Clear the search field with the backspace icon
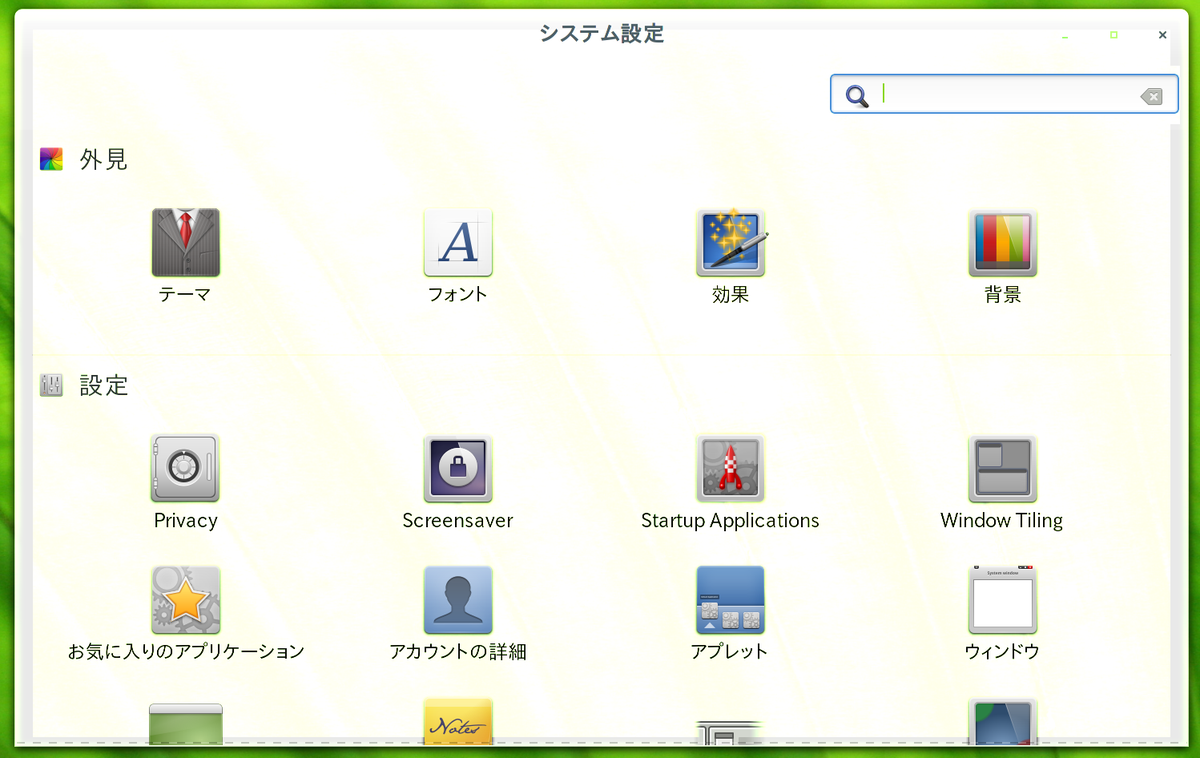 [1151, 96]
